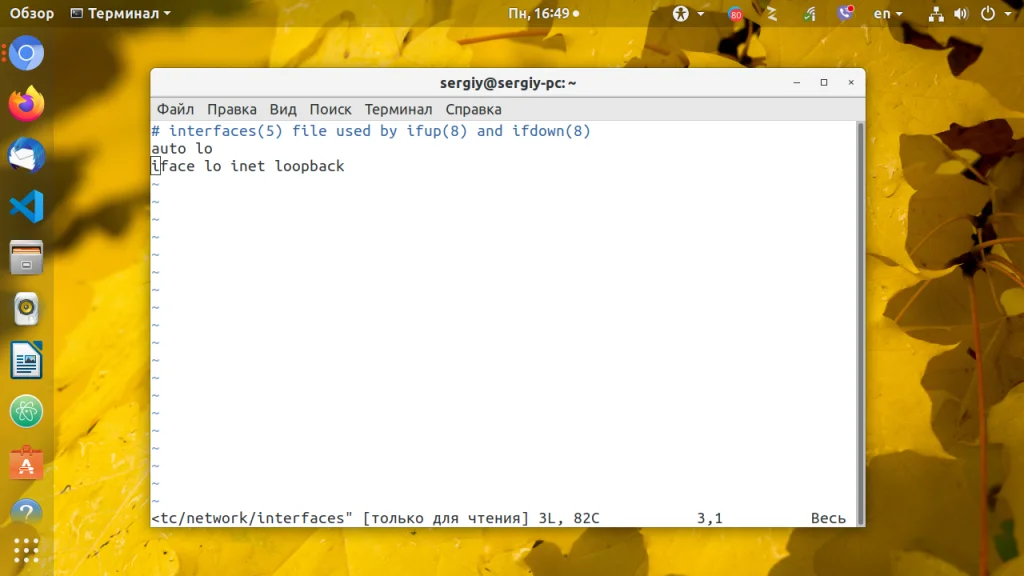
Task: Click the word 'loopback' in editor
Action: click(310, 166)
